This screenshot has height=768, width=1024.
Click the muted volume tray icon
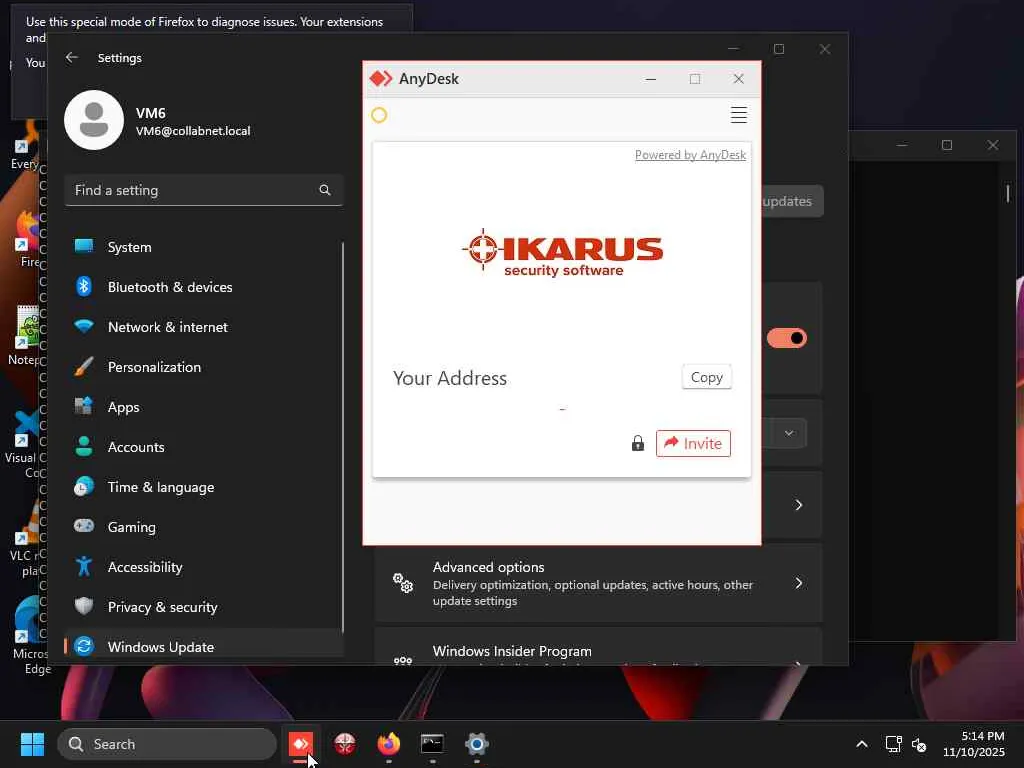tap(919, 744)
